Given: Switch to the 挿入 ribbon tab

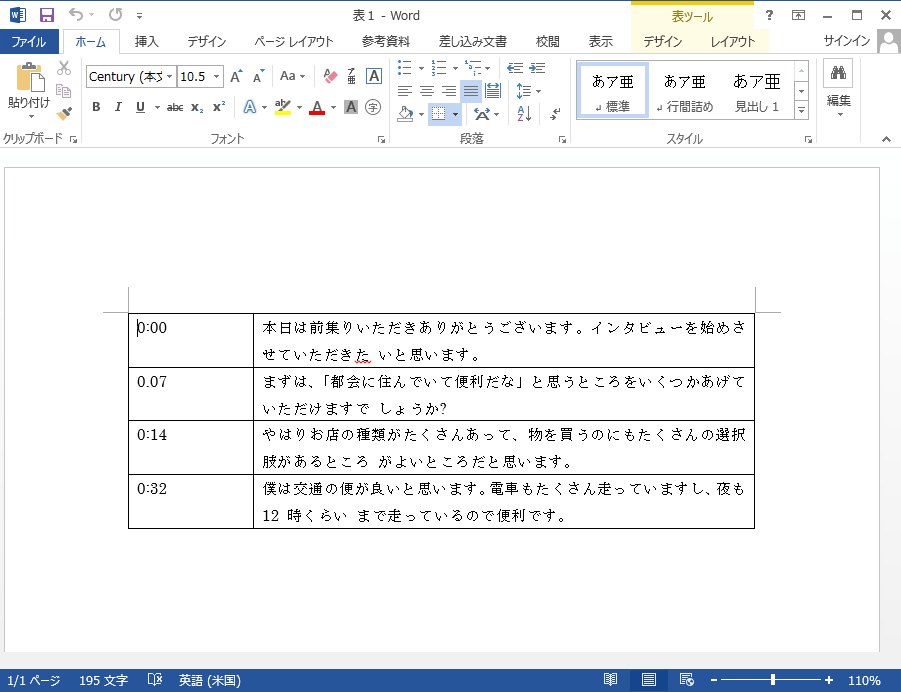Looking at the screenshot, I should (147, 42).
